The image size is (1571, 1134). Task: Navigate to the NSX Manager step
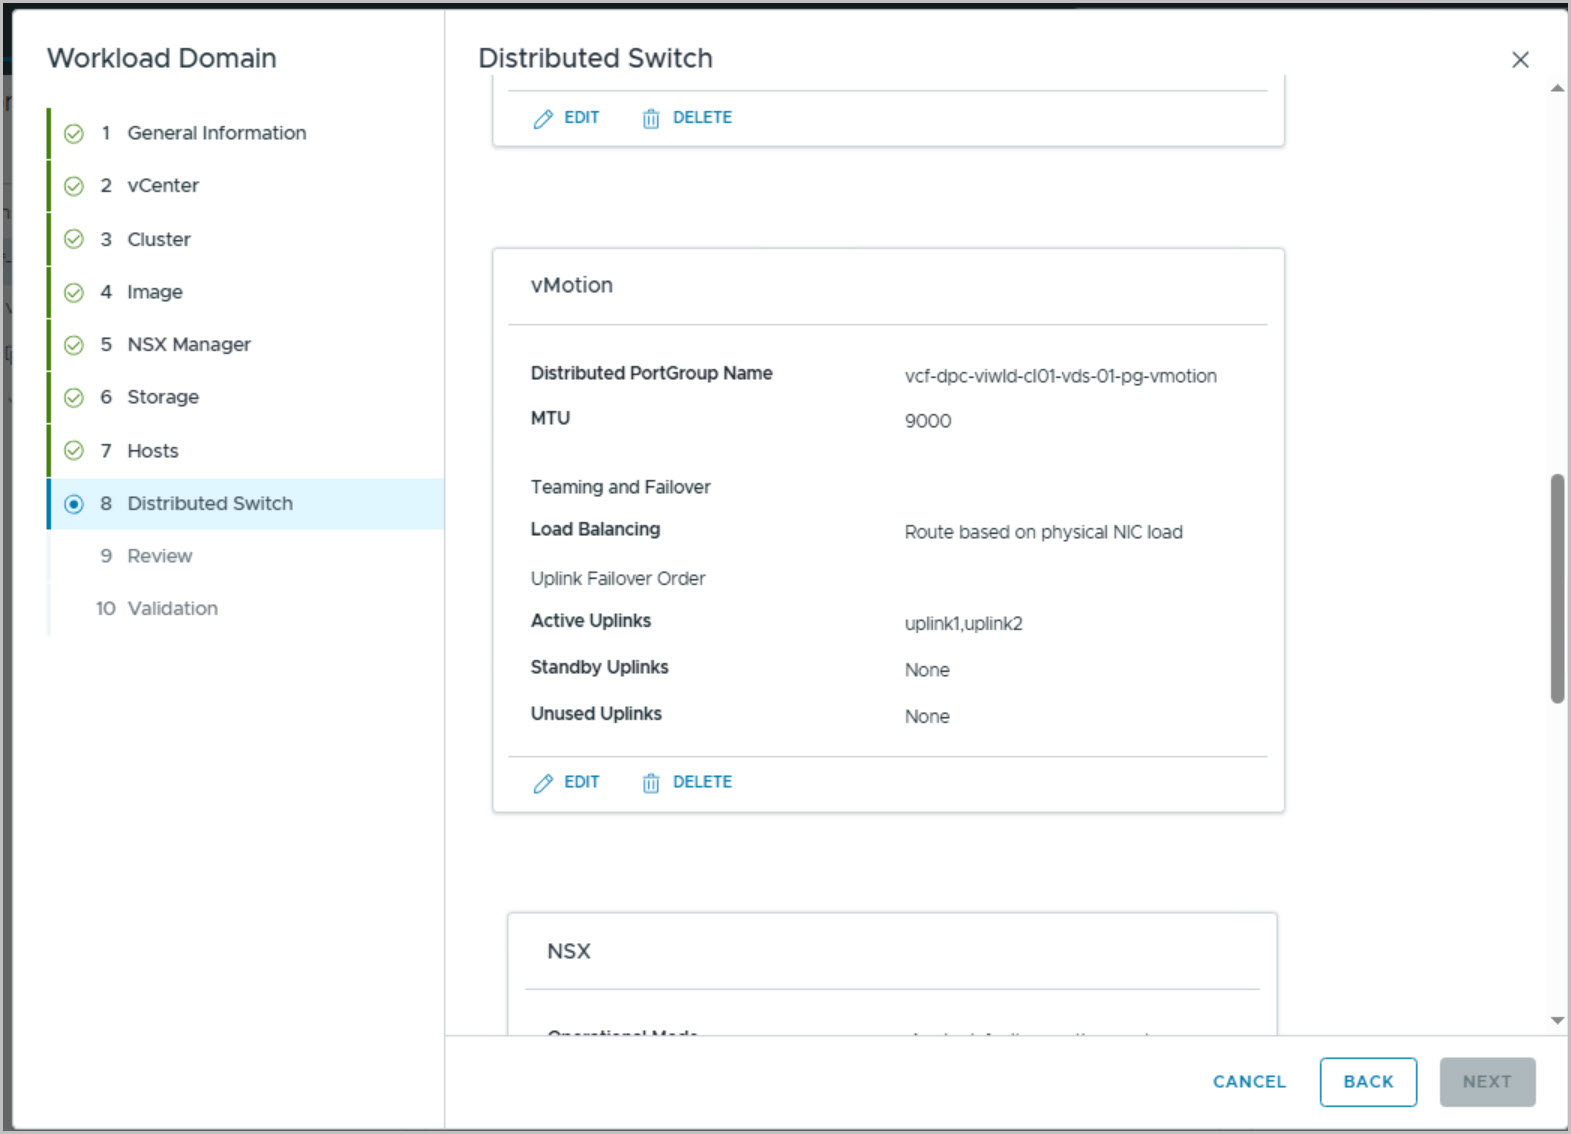click(189, 345)
